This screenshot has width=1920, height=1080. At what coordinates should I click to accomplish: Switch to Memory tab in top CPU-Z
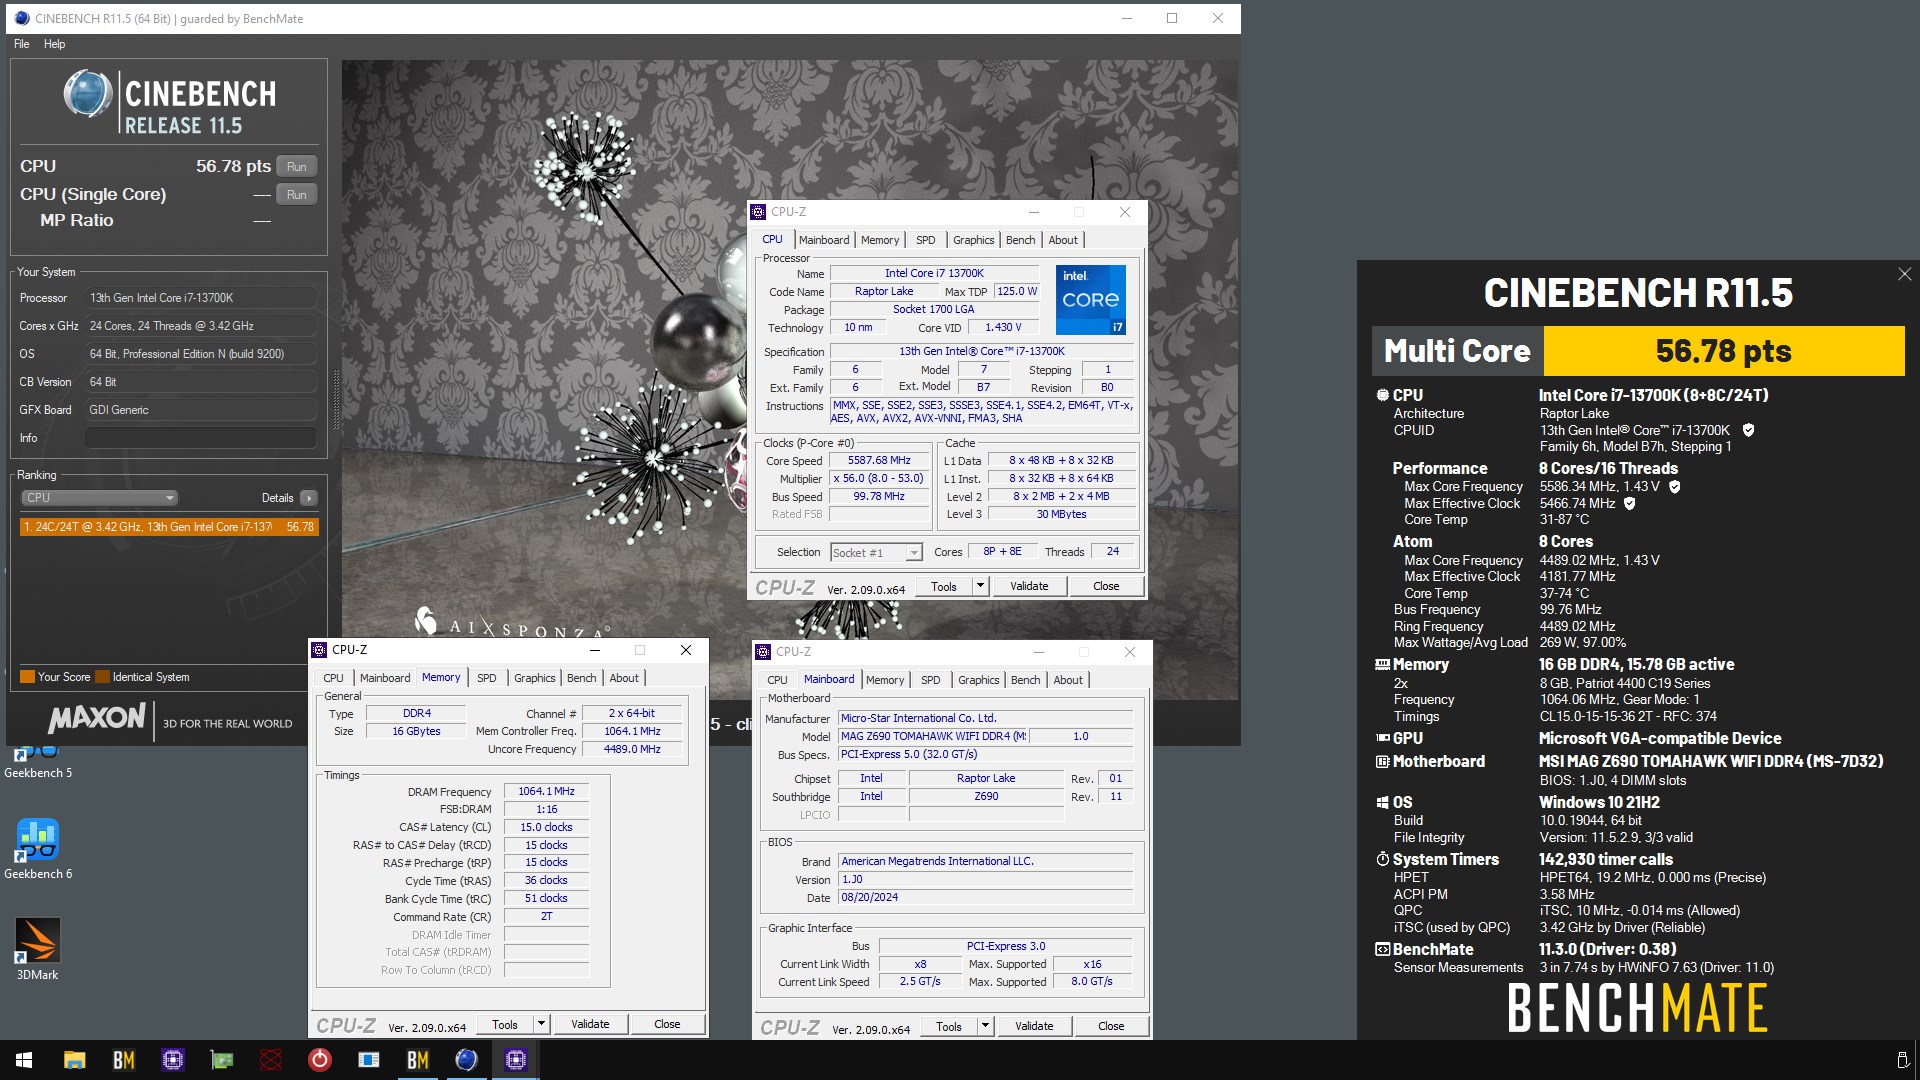[880, 240]
